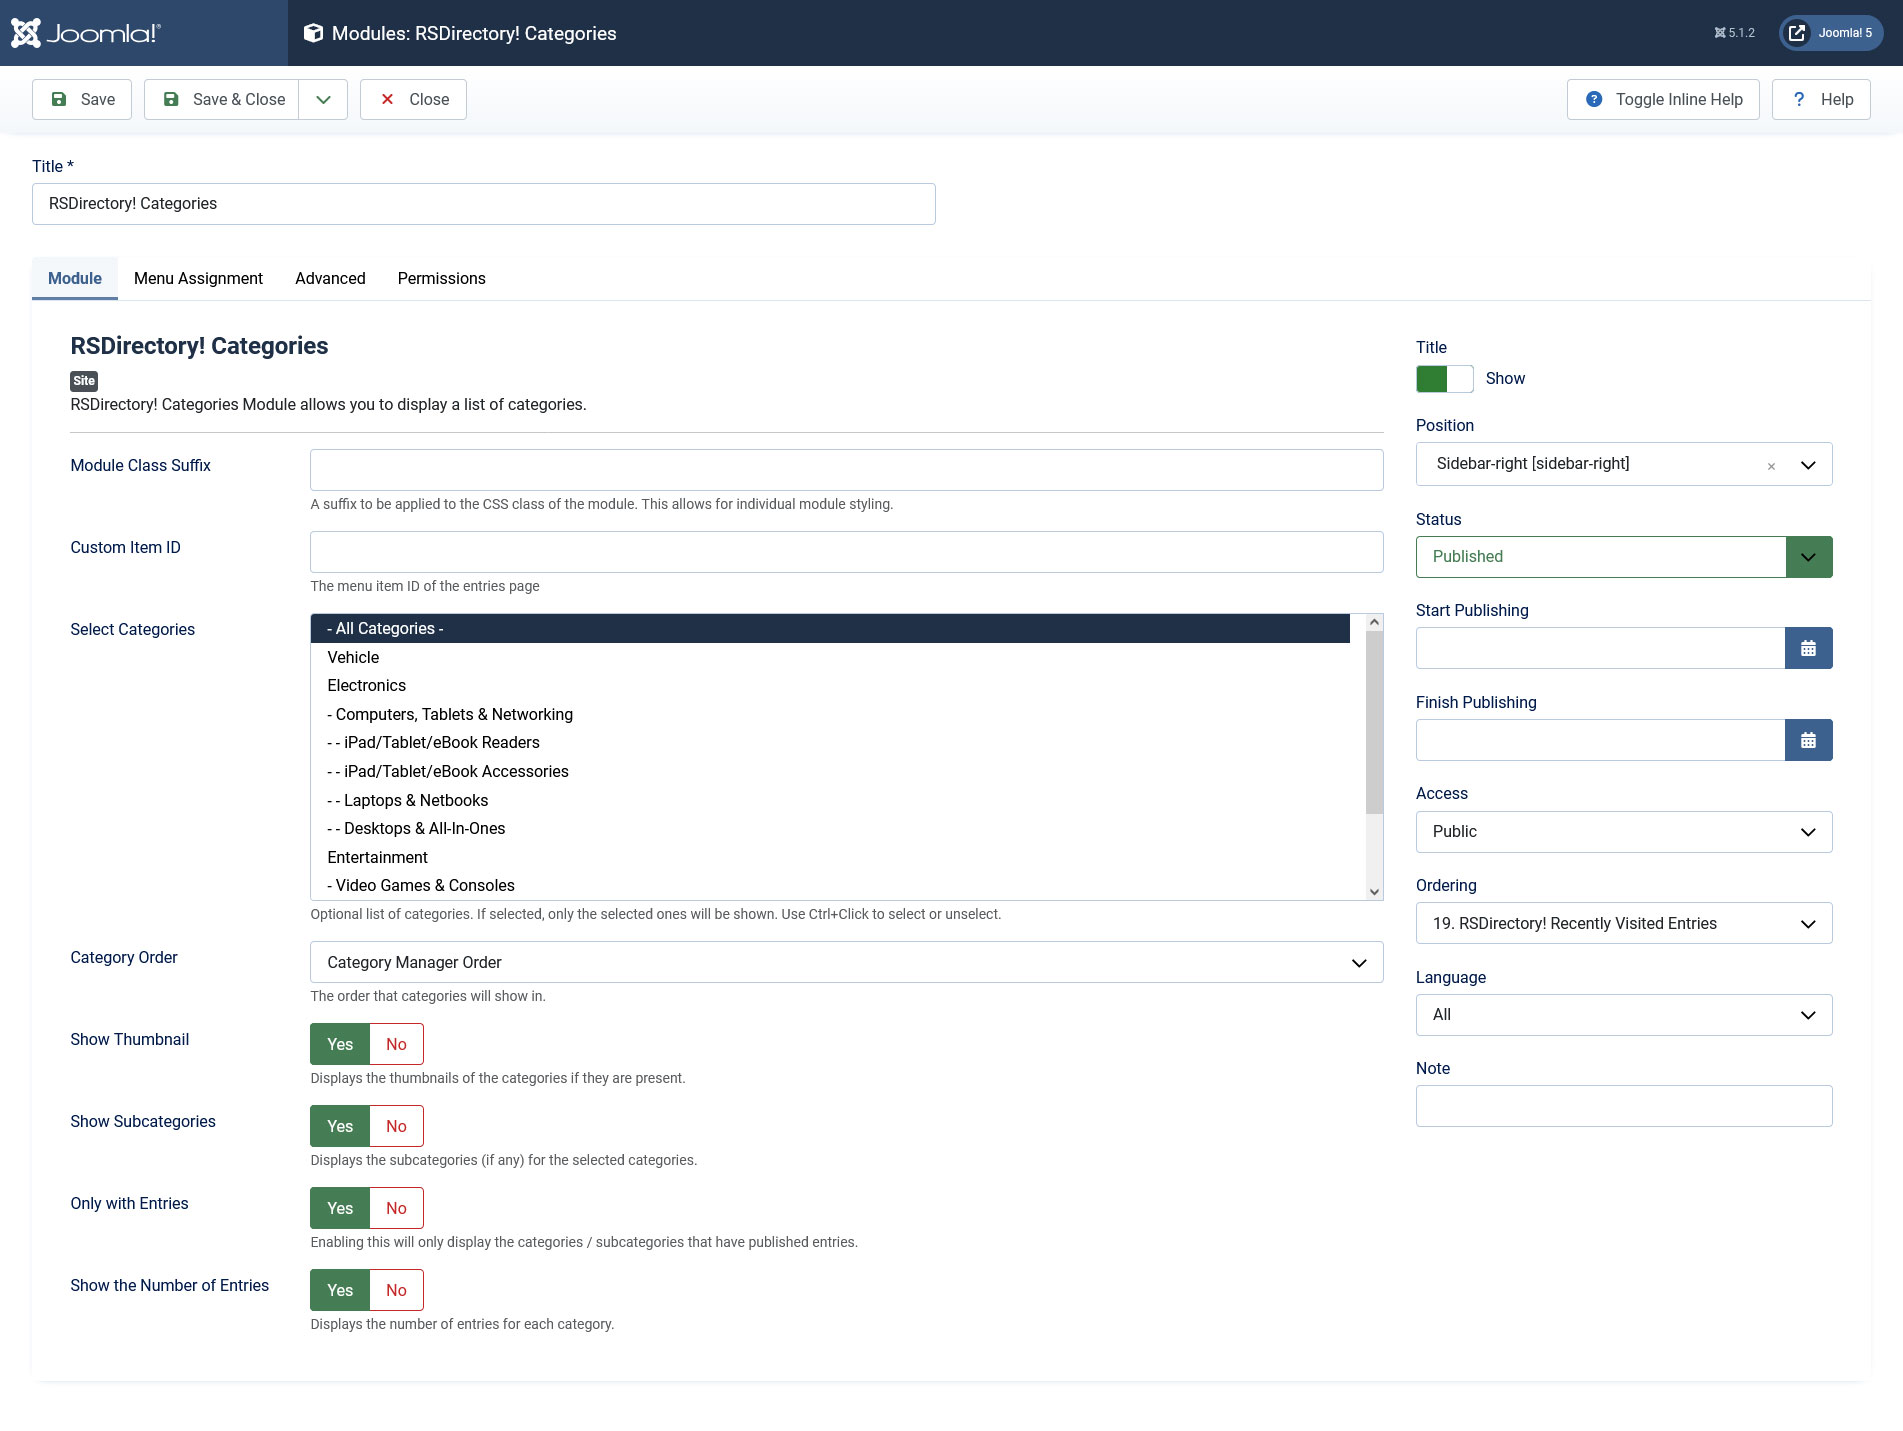Select the Vehicle category

coord(830,657)
